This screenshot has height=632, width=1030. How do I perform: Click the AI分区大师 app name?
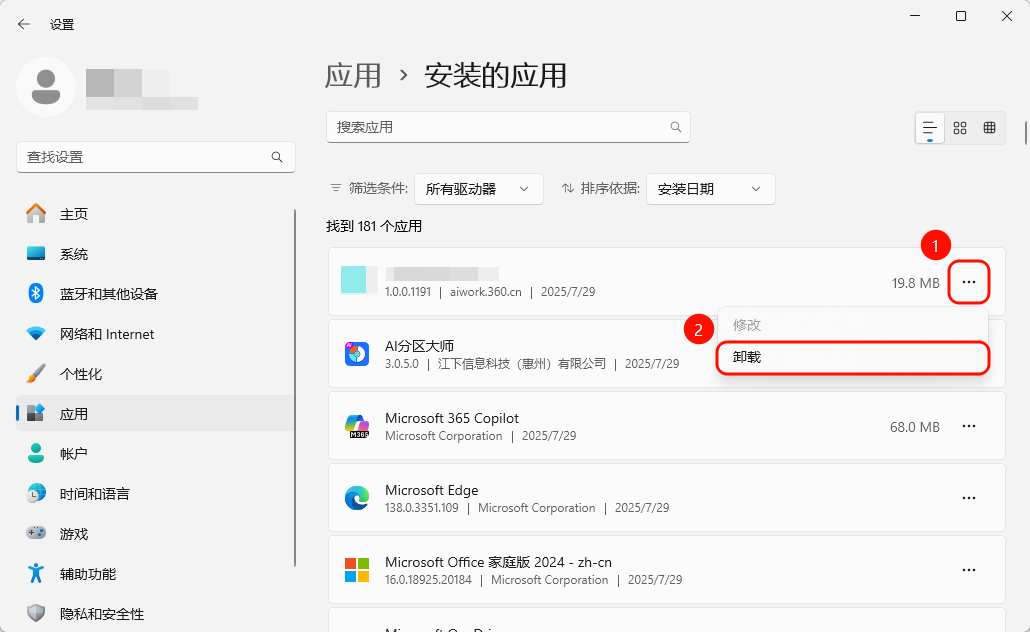419,346
